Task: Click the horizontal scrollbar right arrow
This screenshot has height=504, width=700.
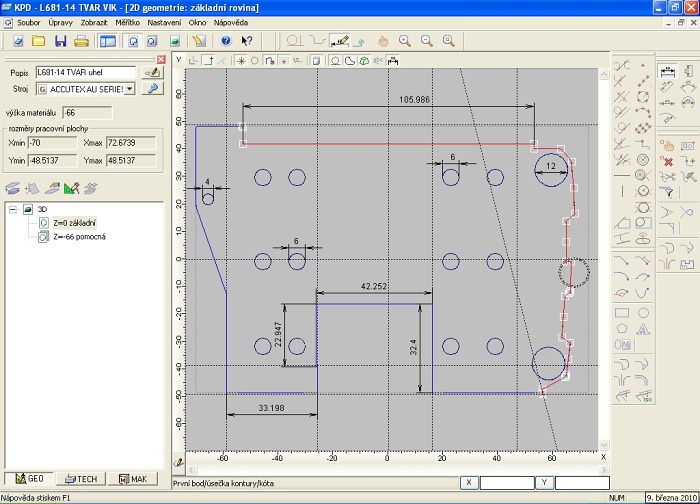Action: pos(604,470)
